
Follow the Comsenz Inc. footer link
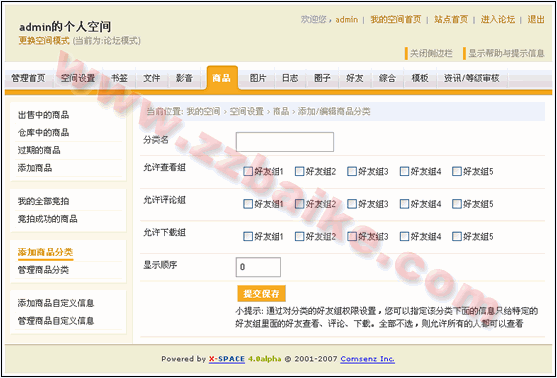tap(367, 359)
